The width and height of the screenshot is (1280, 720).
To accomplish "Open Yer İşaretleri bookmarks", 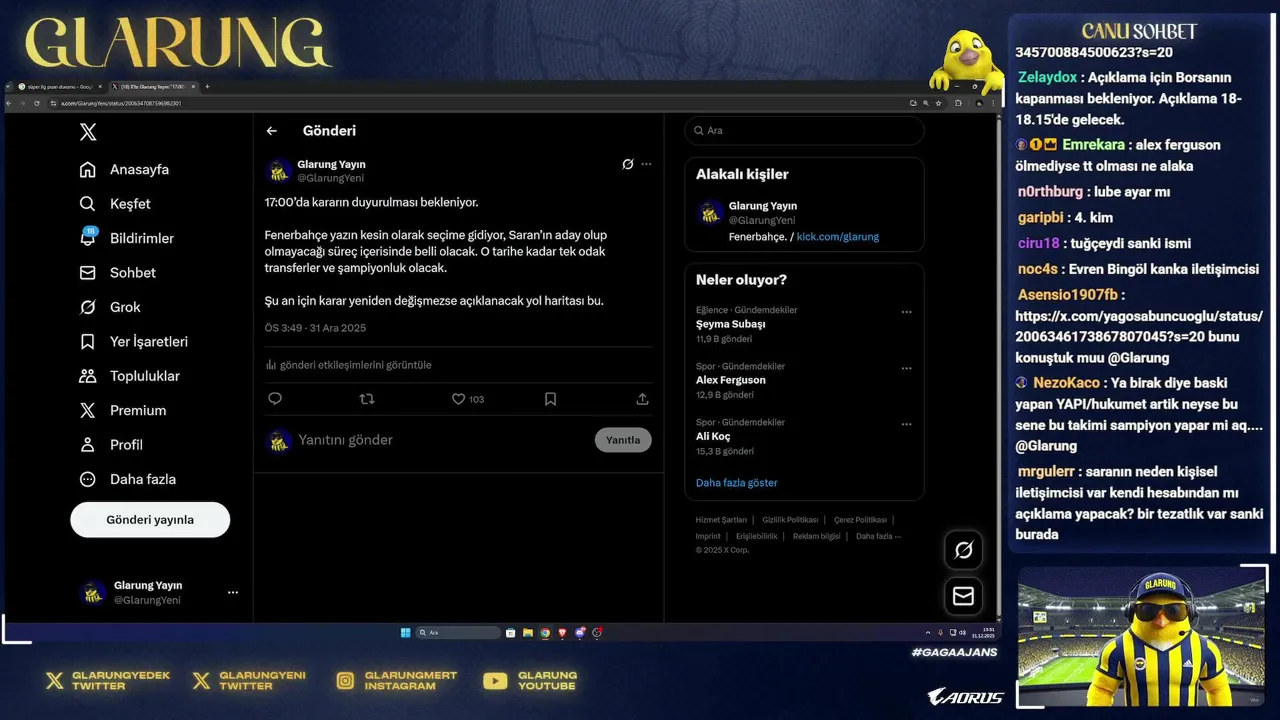I will 133,342.
